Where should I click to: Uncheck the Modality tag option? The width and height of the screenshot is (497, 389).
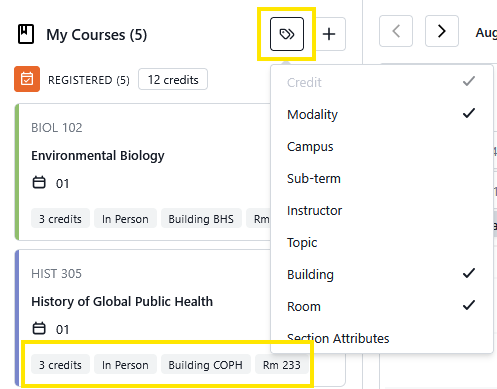pos(382,114)
